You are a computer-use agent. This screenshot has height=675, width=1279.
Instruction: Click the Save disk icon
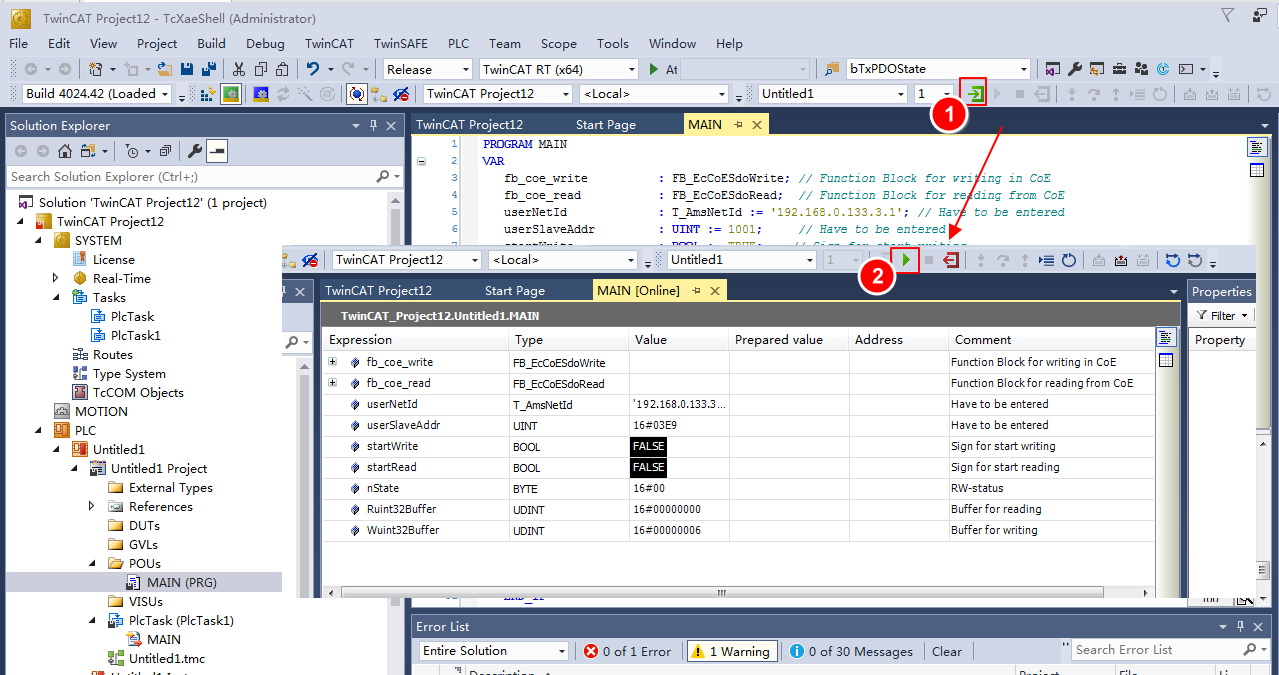pos(187,69)
